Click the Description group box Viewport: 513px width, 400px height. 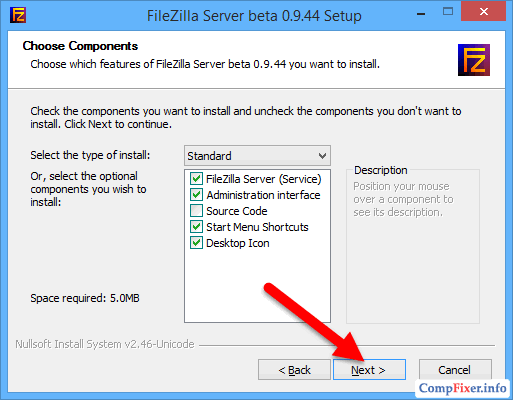click(413, 247)
